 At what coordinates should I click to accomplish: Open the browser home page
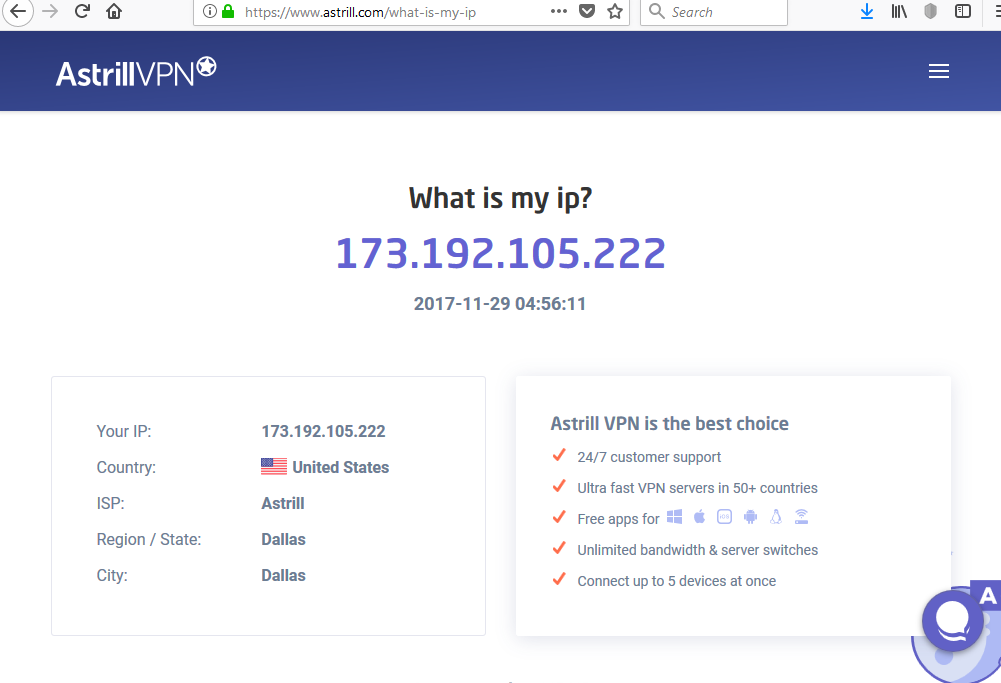click(114, 11)
